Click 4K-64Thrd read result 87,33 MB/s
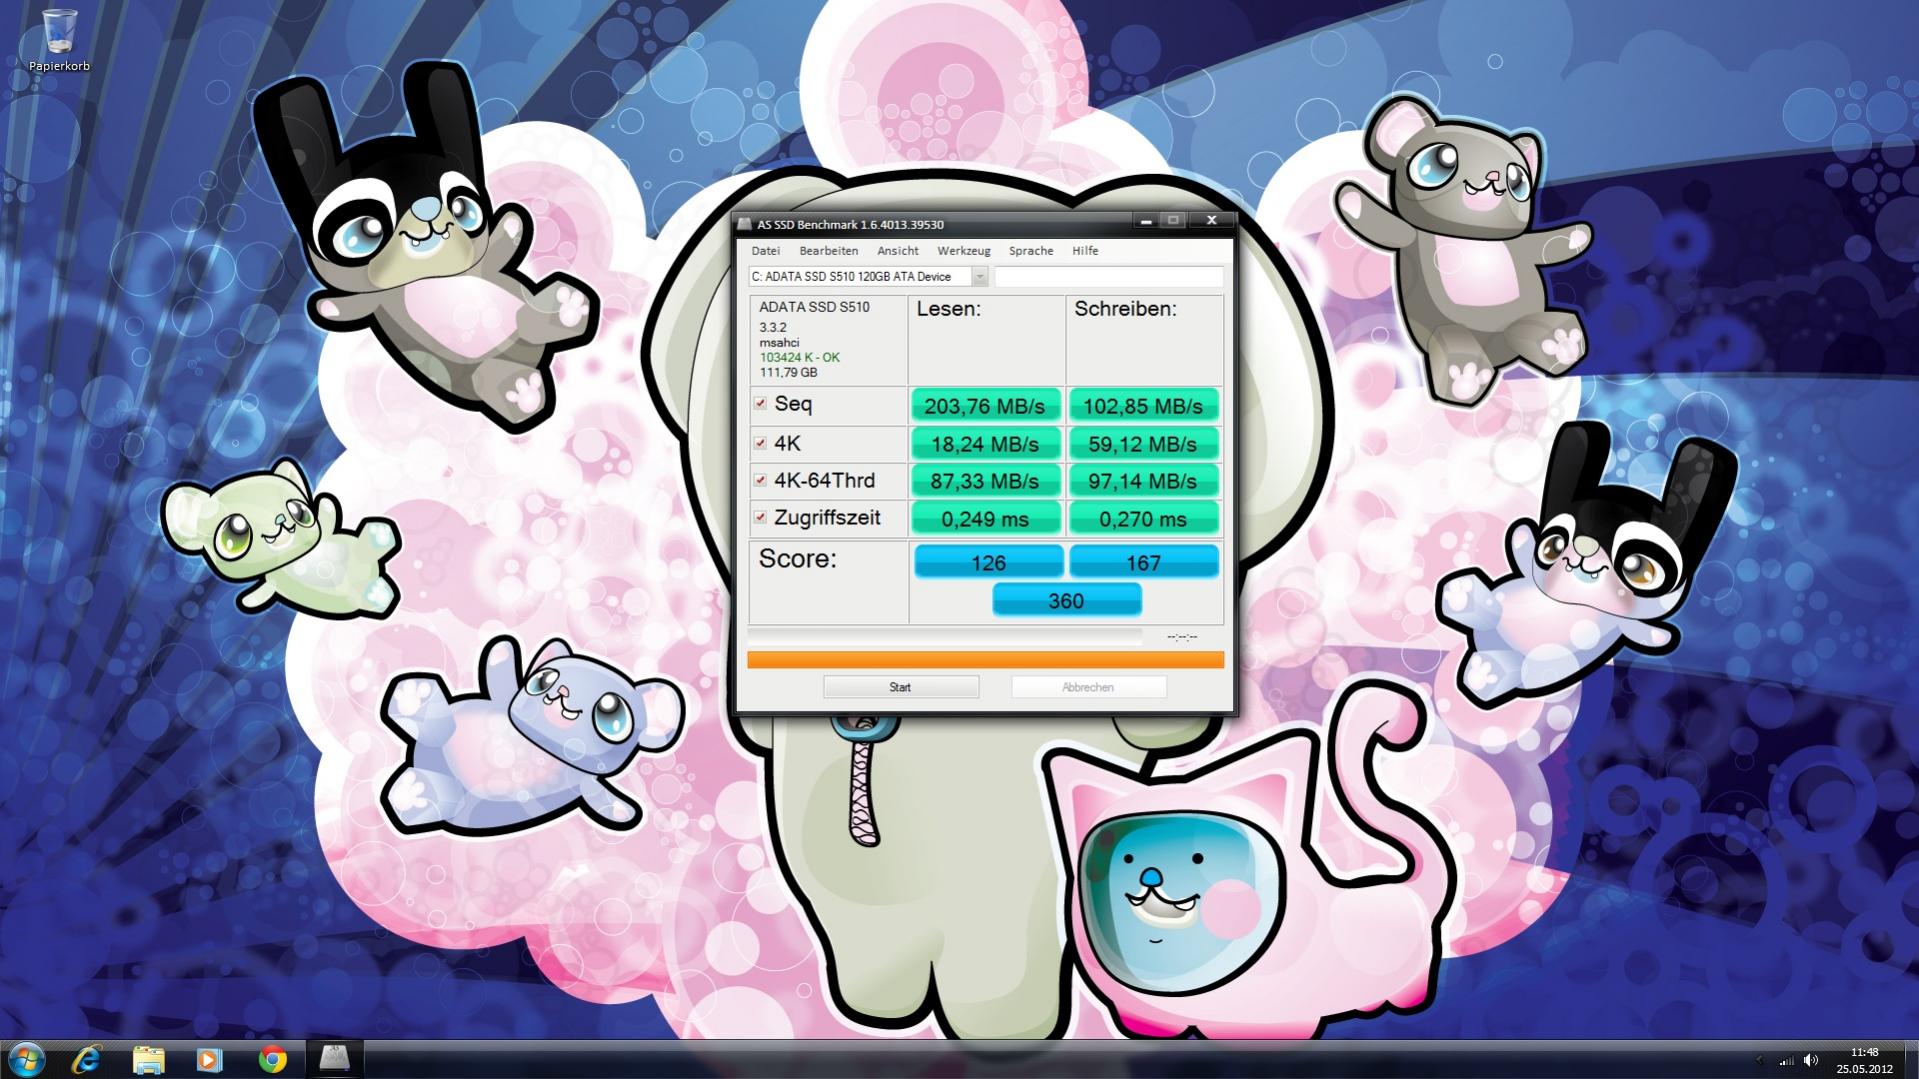 coord(985,481)
